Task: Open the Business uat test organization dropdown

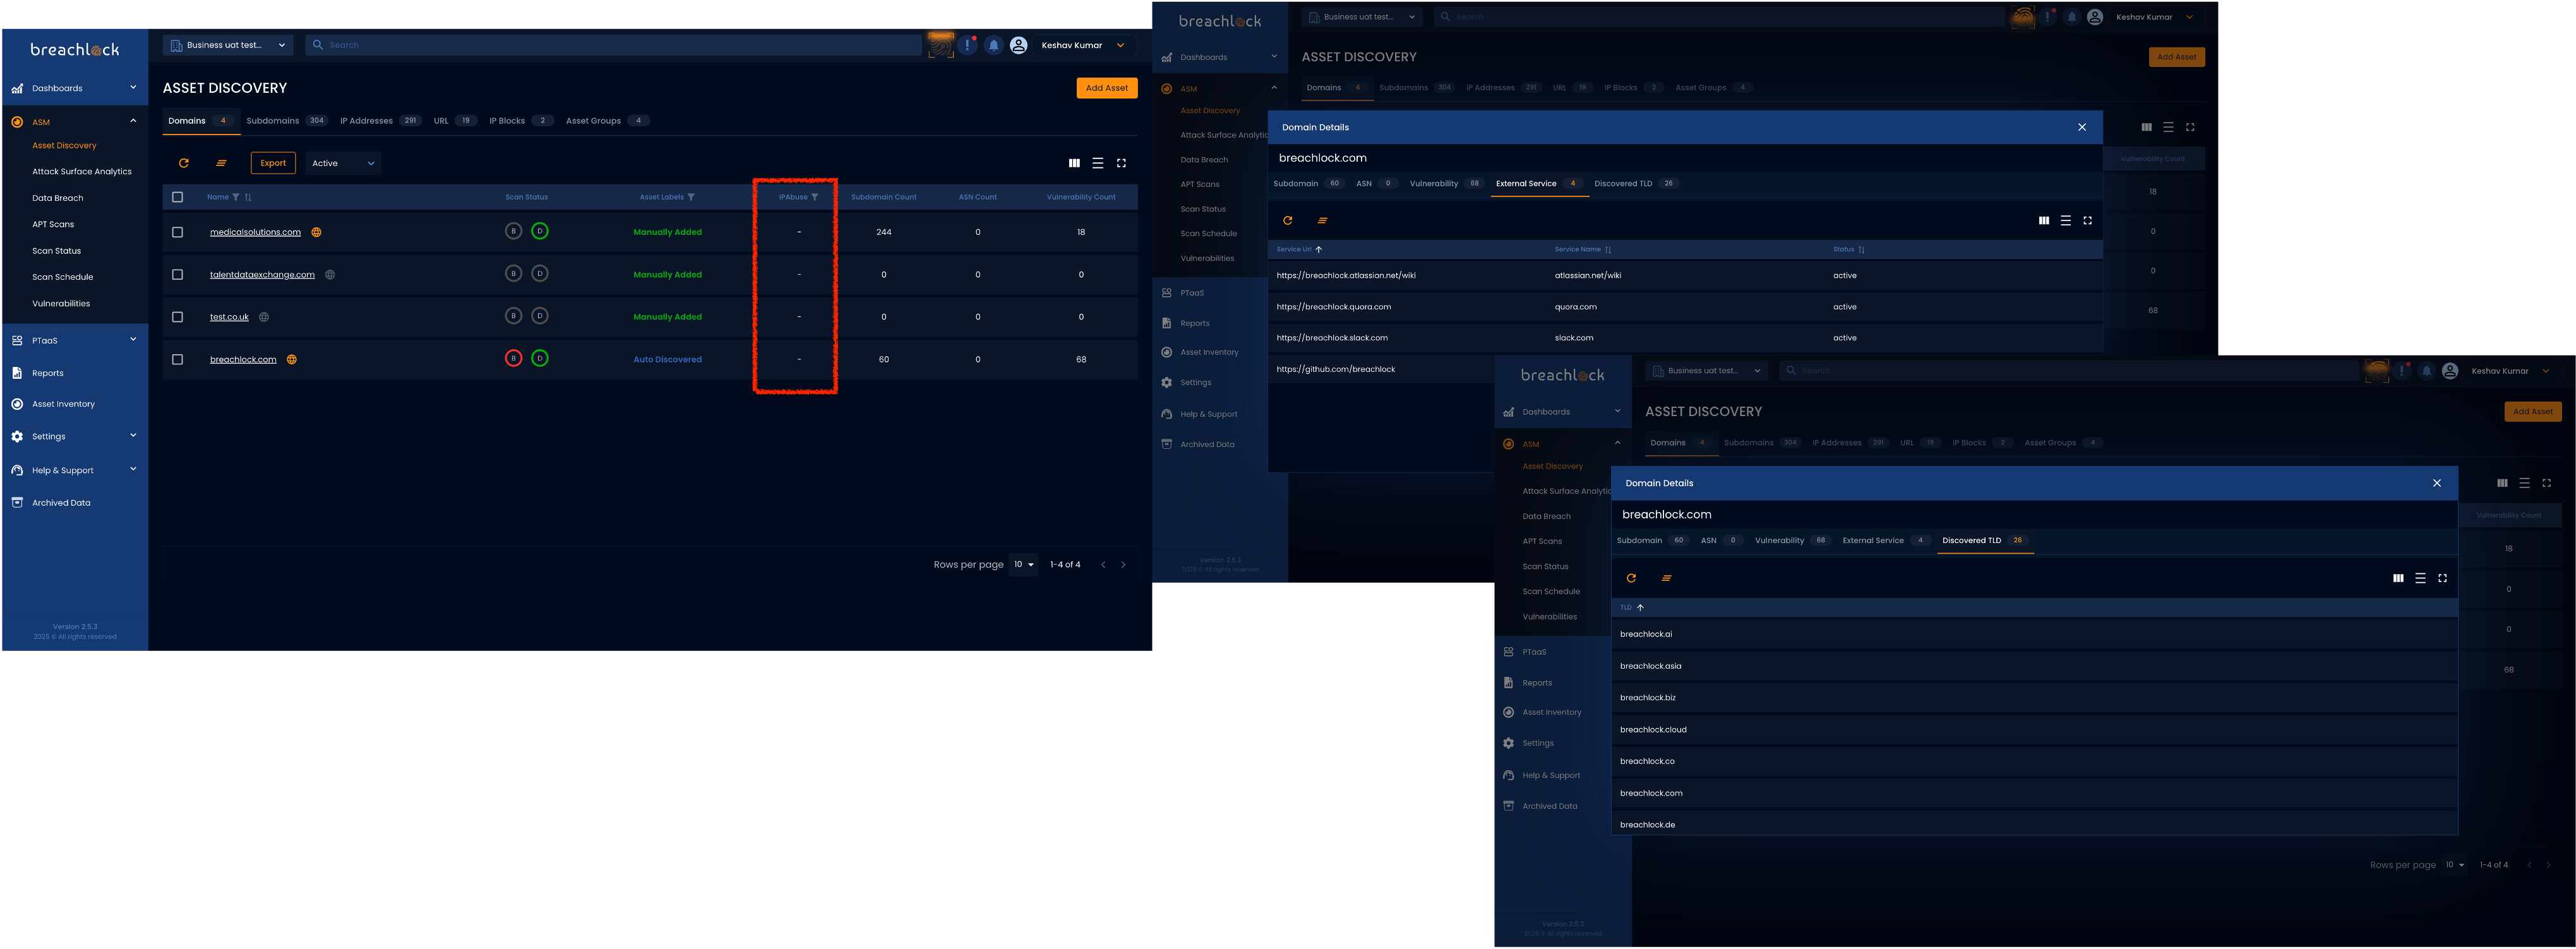Action: (x=228, y=45)
